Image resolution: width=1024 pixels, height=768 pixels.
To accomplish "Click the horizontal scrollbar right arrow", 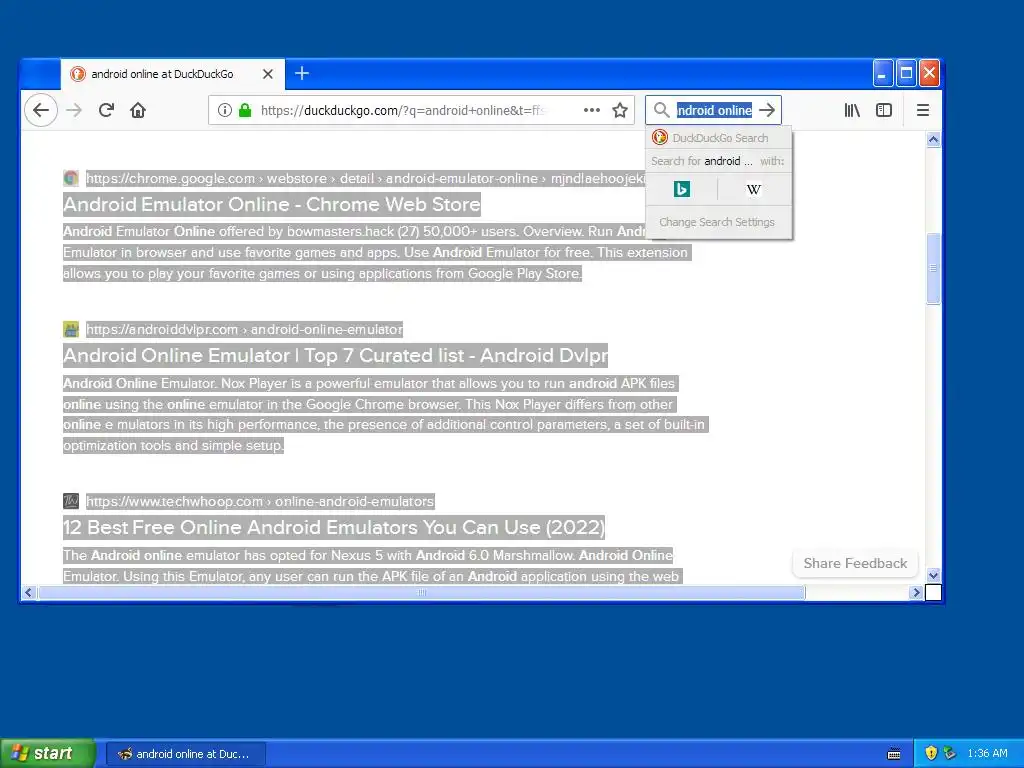I will tap(916, 592).
